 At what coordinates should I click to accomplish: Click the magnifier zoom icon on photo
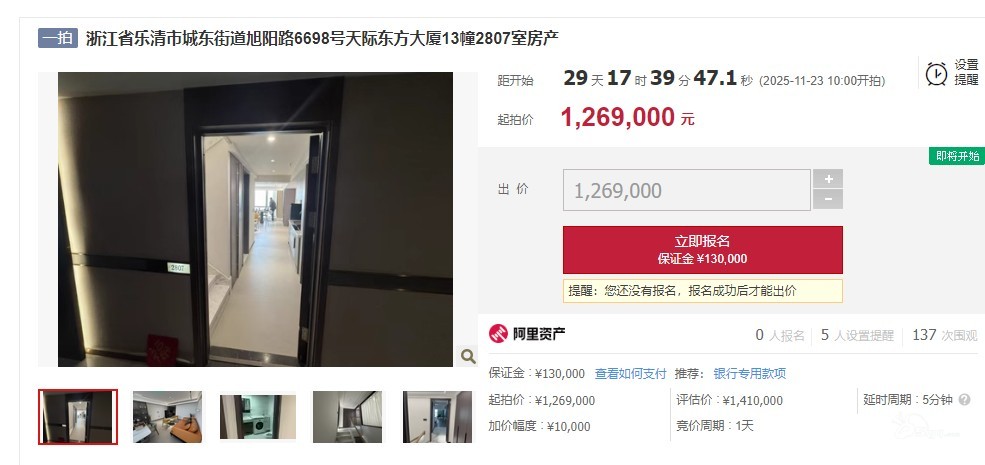[468, 356]
